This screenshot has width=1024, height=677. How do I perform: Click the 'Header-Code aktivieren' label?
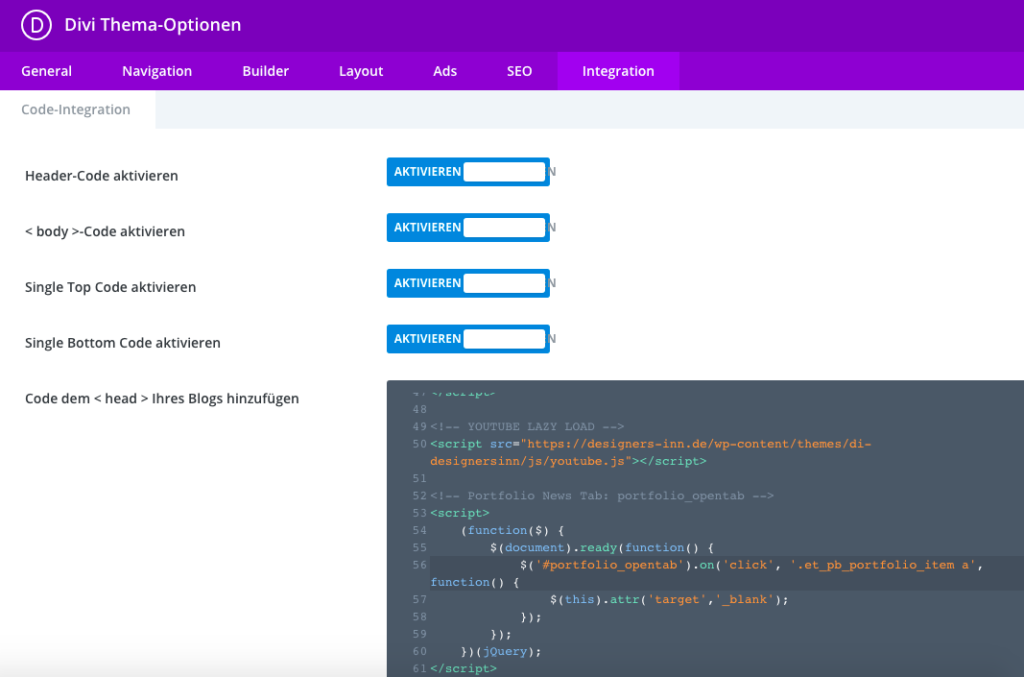(101, 176)
